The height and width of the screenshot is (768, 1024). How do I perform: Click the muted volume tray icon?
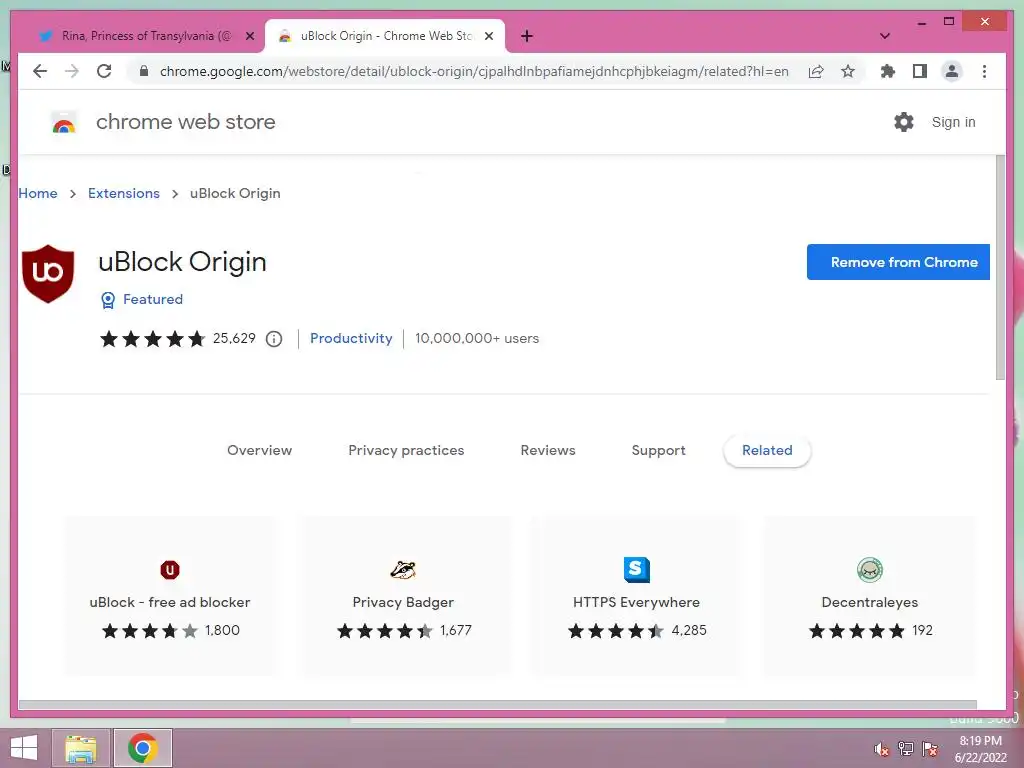(x=881, y=749)
